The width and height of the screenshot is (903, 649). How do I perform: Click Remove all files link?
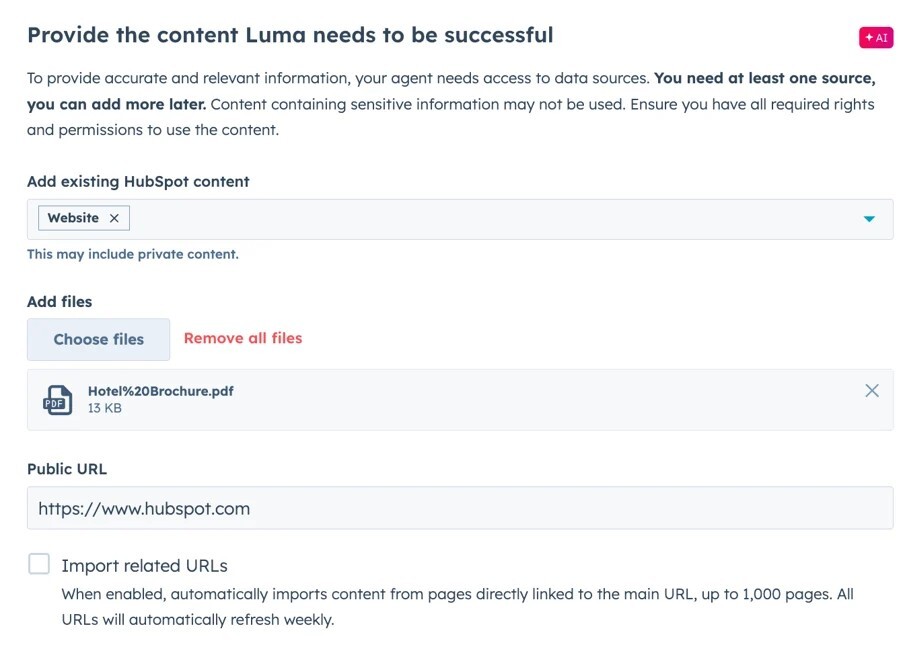(243, 338)
